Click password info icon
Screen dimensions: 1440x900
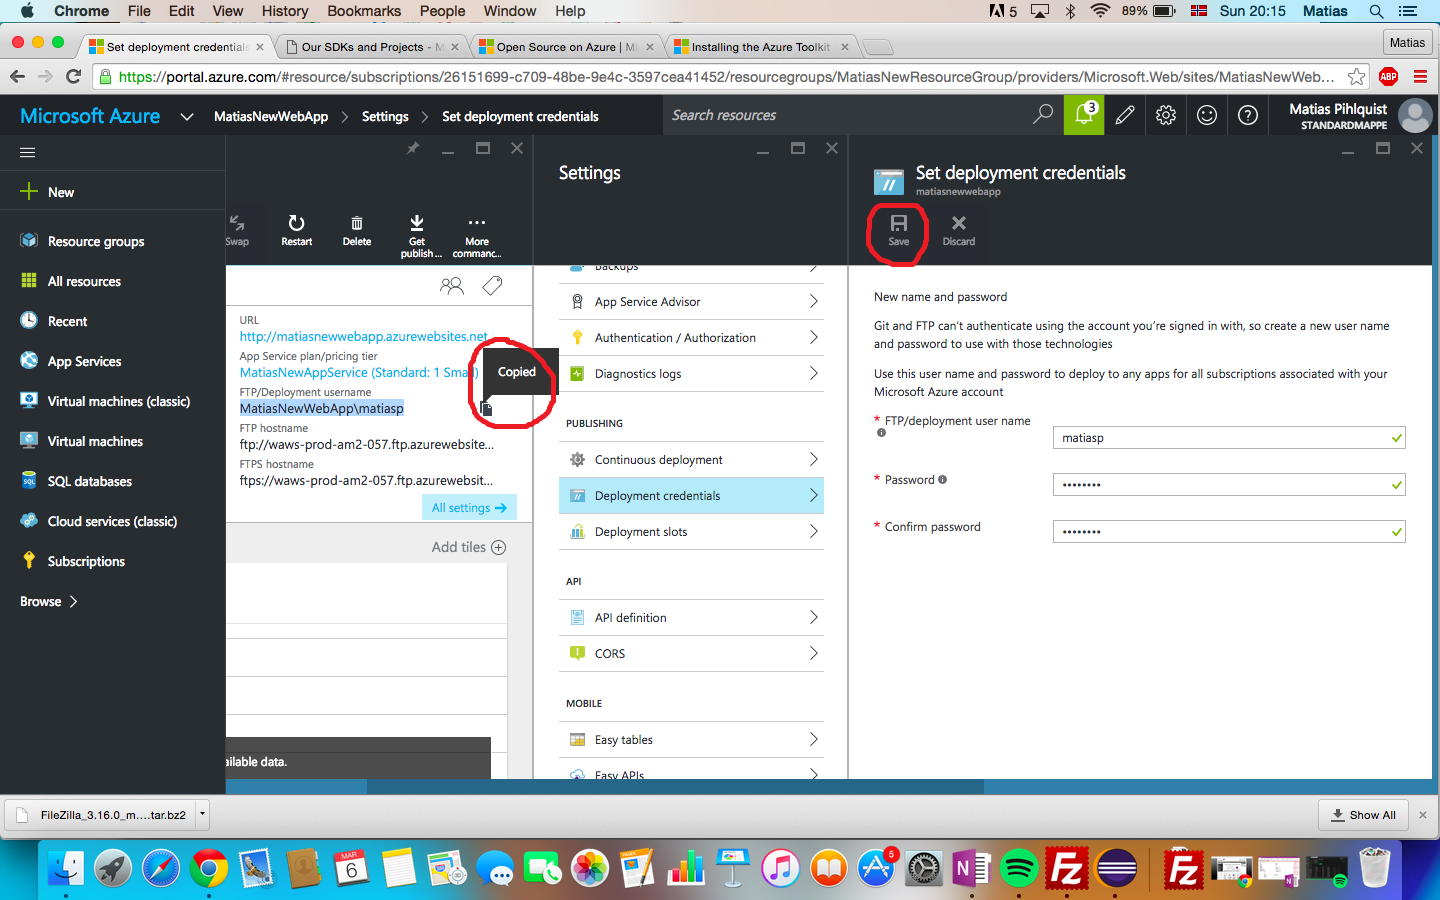pyautogui.click(x=942, y=480)
